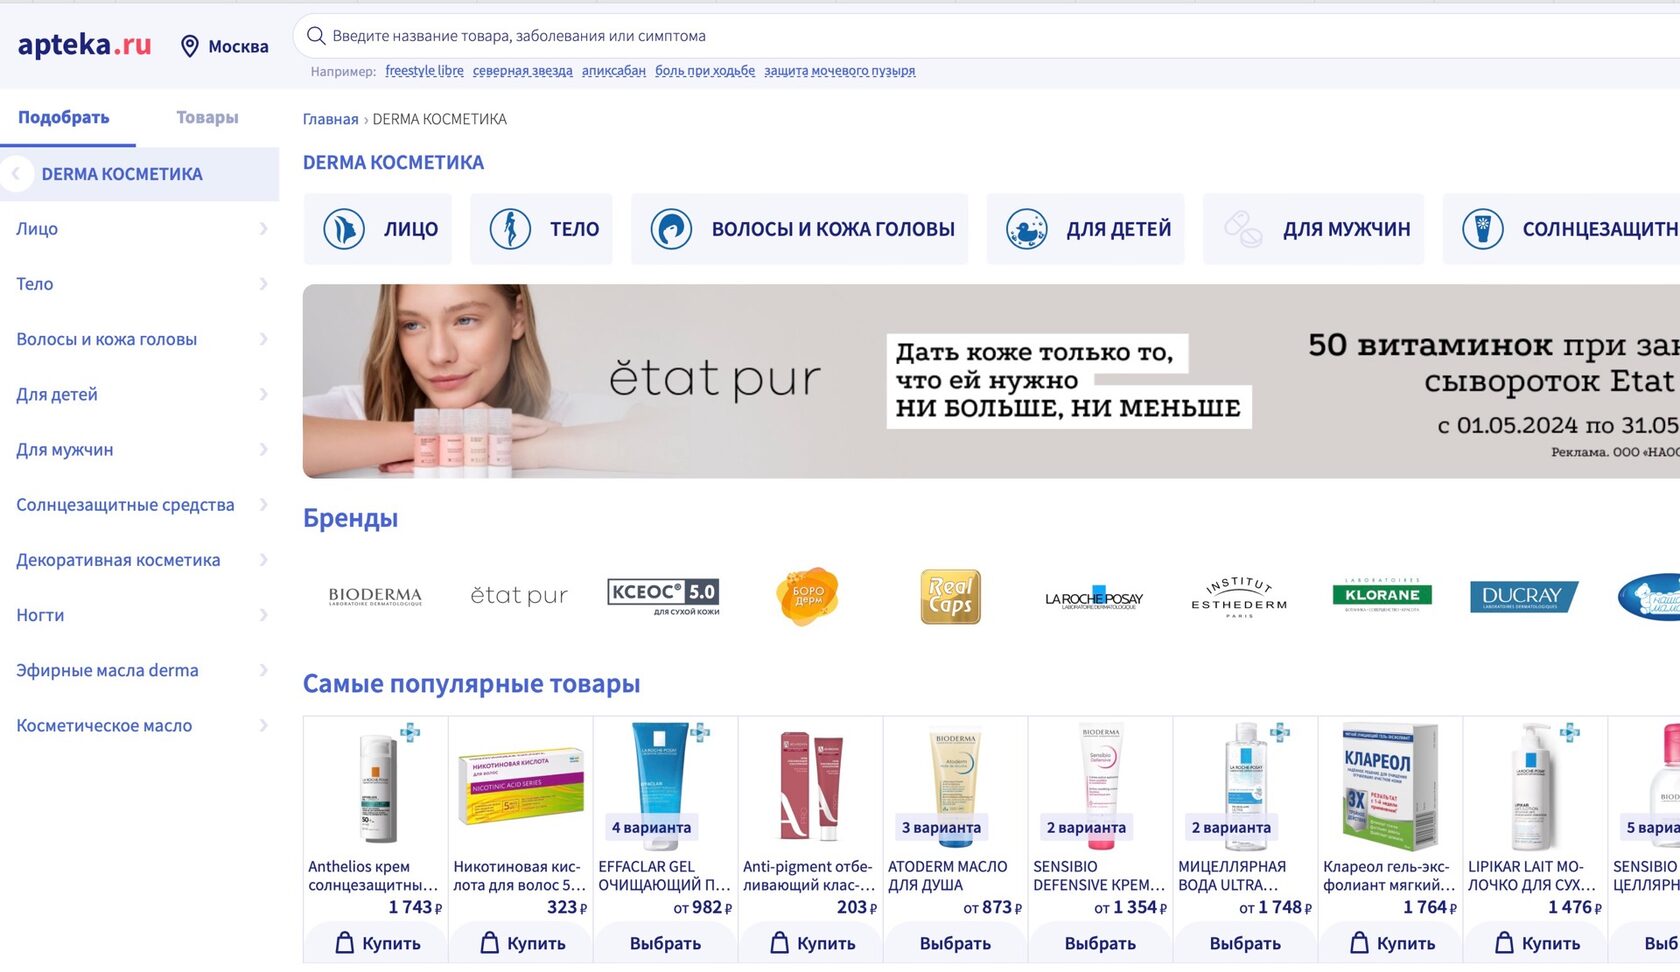The height and width of the screenshot is (972, 1680).
Task: Expand Солнцезащитные средства sidebar chevron
Action: coord(263,505)
